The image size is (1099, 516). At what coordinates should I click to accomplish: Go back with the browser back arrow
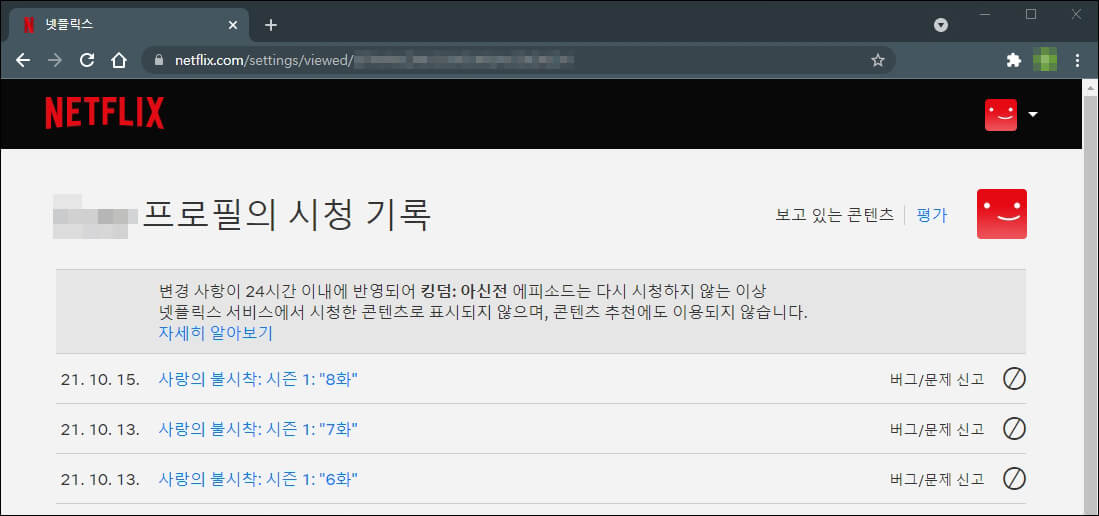click(x=23, y=60)
